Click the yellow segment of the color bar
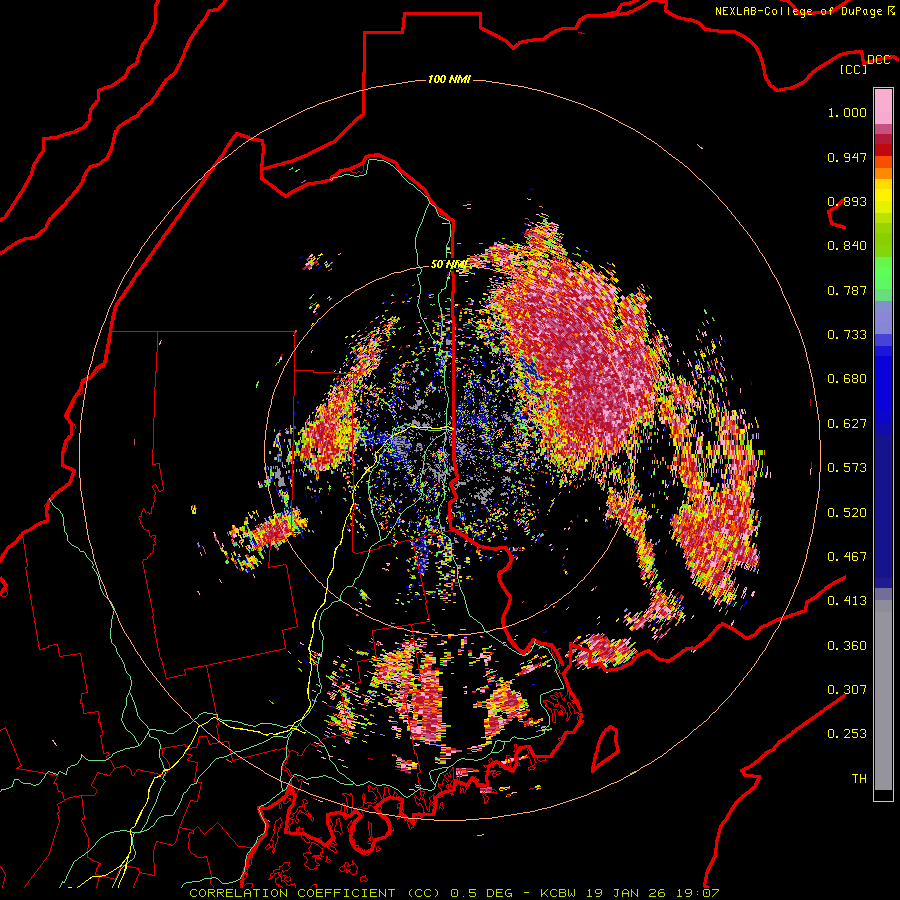This screenshot has height=900, width=900. 883,196
